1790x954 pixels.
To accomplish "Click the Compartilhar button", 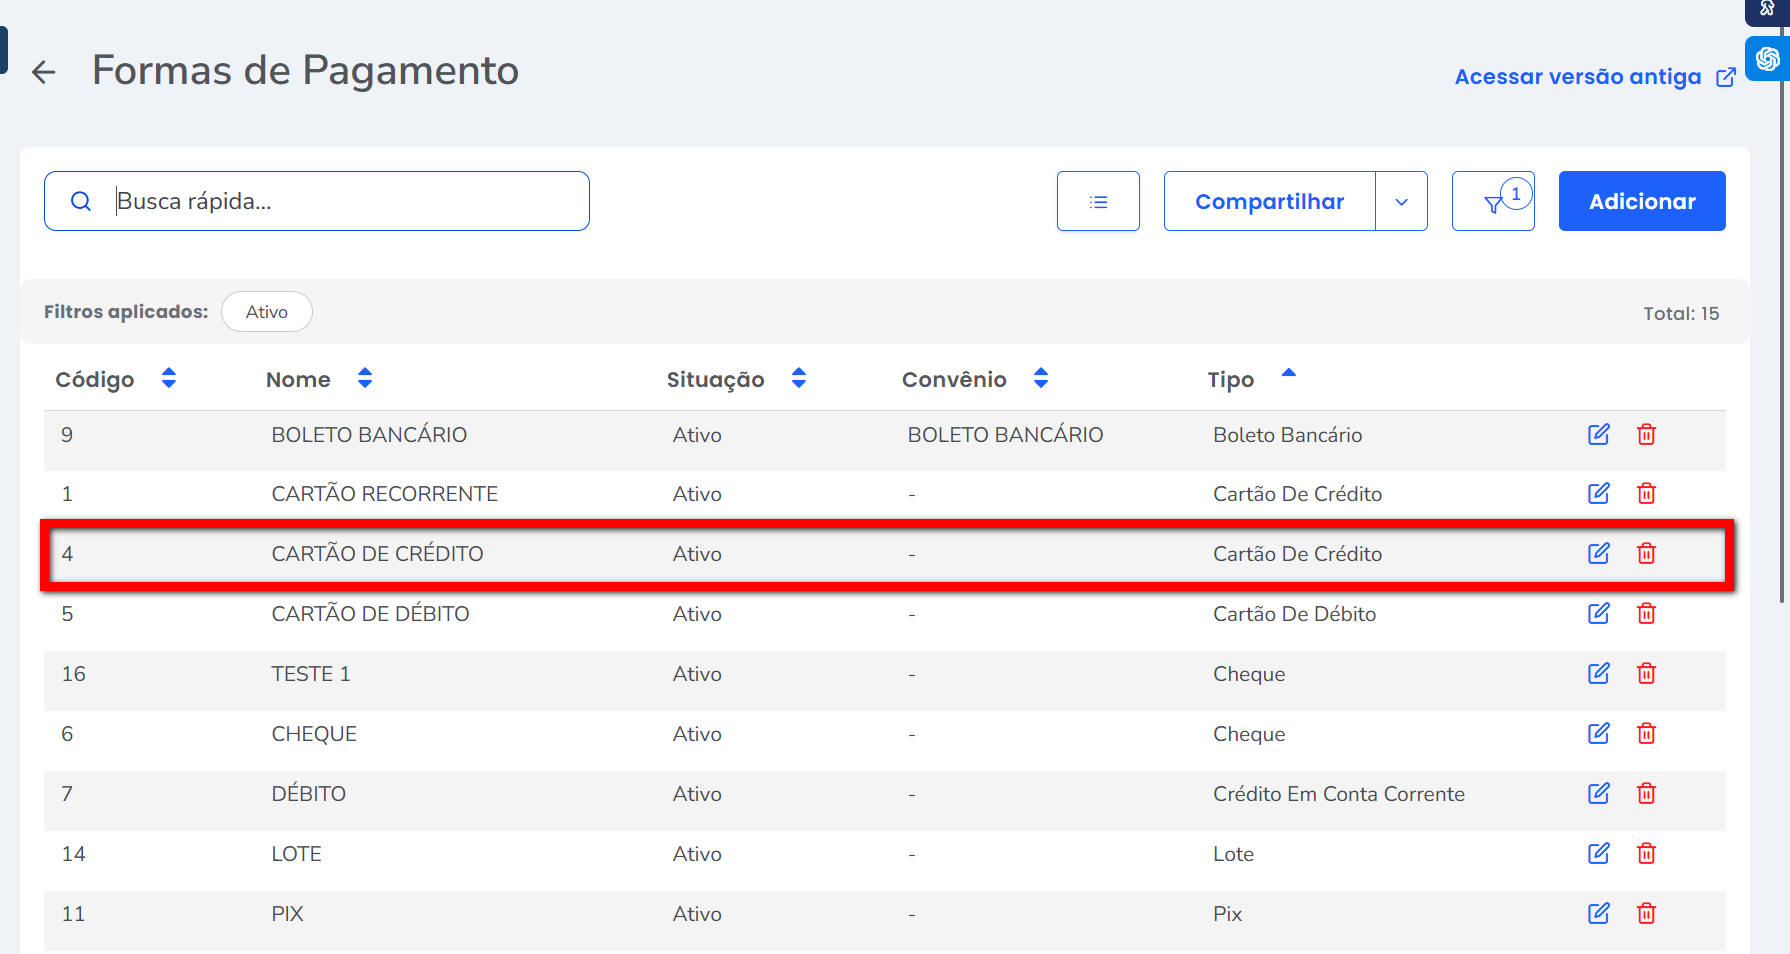I will click(x=1269, y=202).
